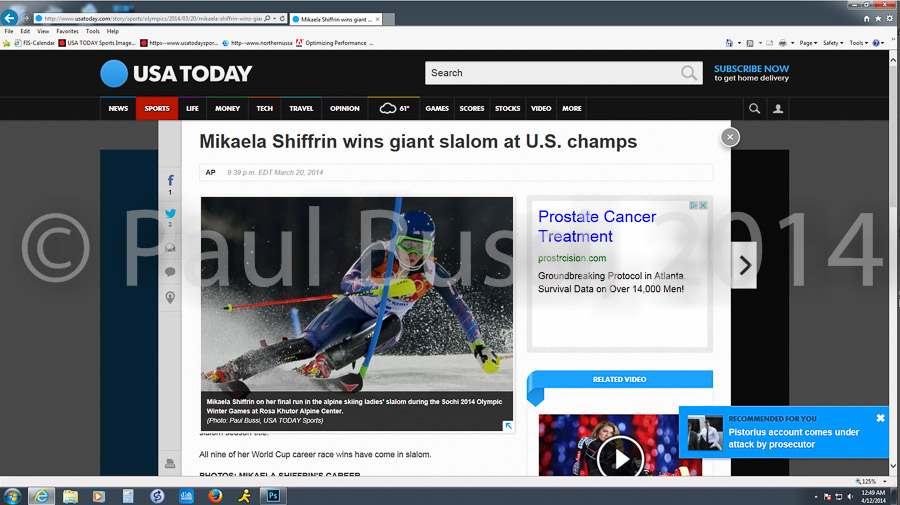Open the FIS-Calendar bookmark

tap(34, 43)
